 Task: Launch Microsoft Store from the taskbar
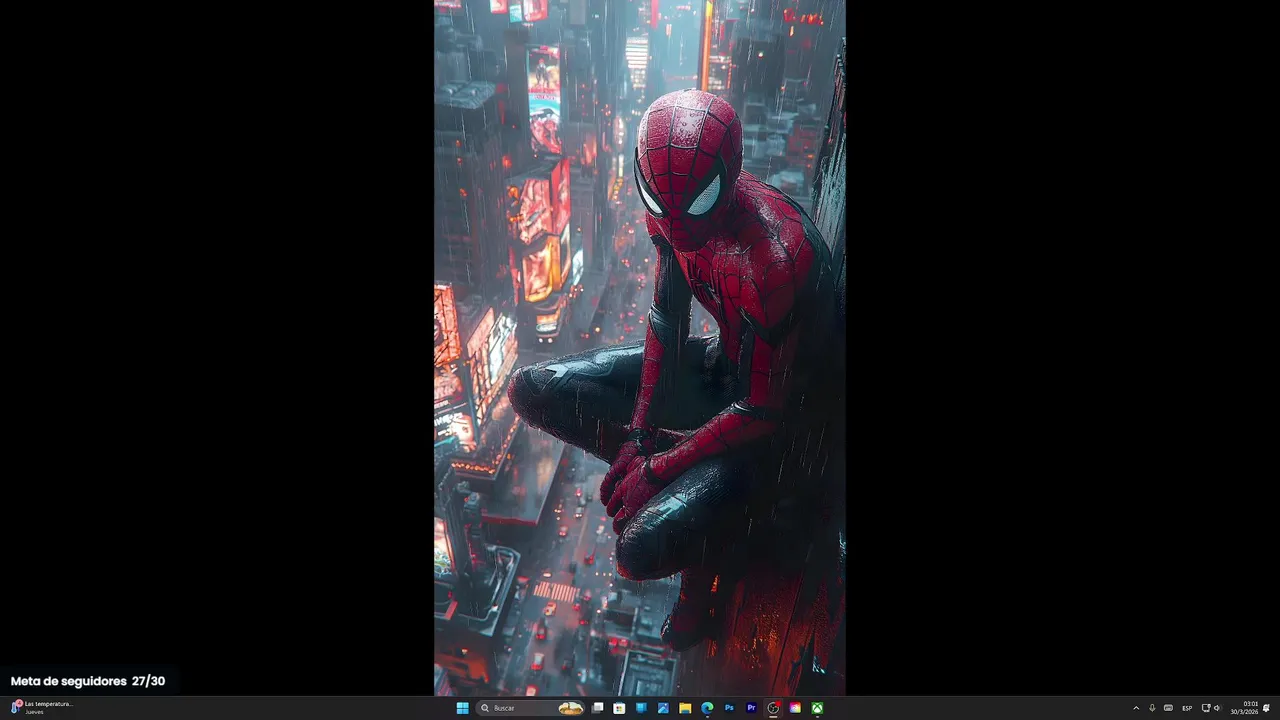coord(619,708)
